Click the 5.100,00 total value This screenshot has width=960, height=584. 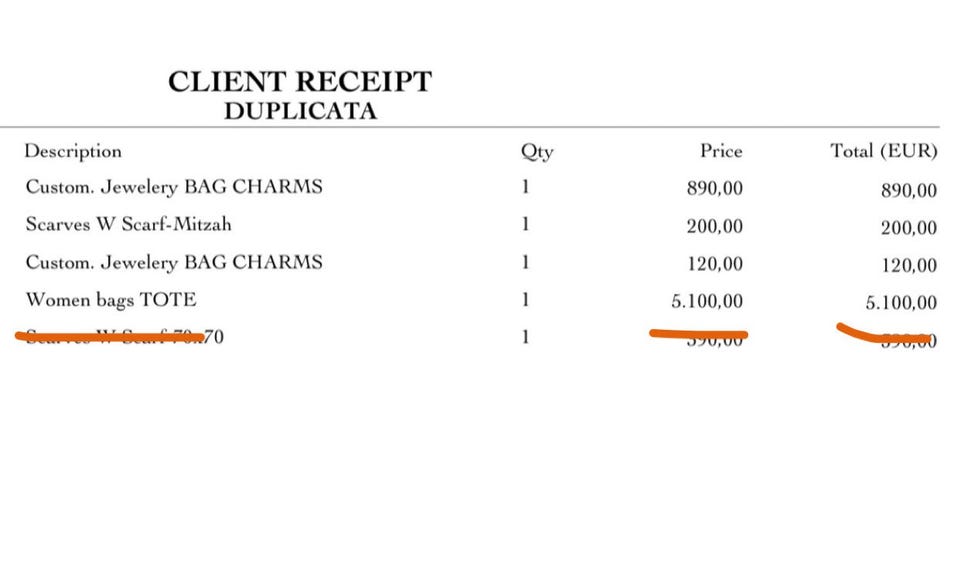[901, 302]
